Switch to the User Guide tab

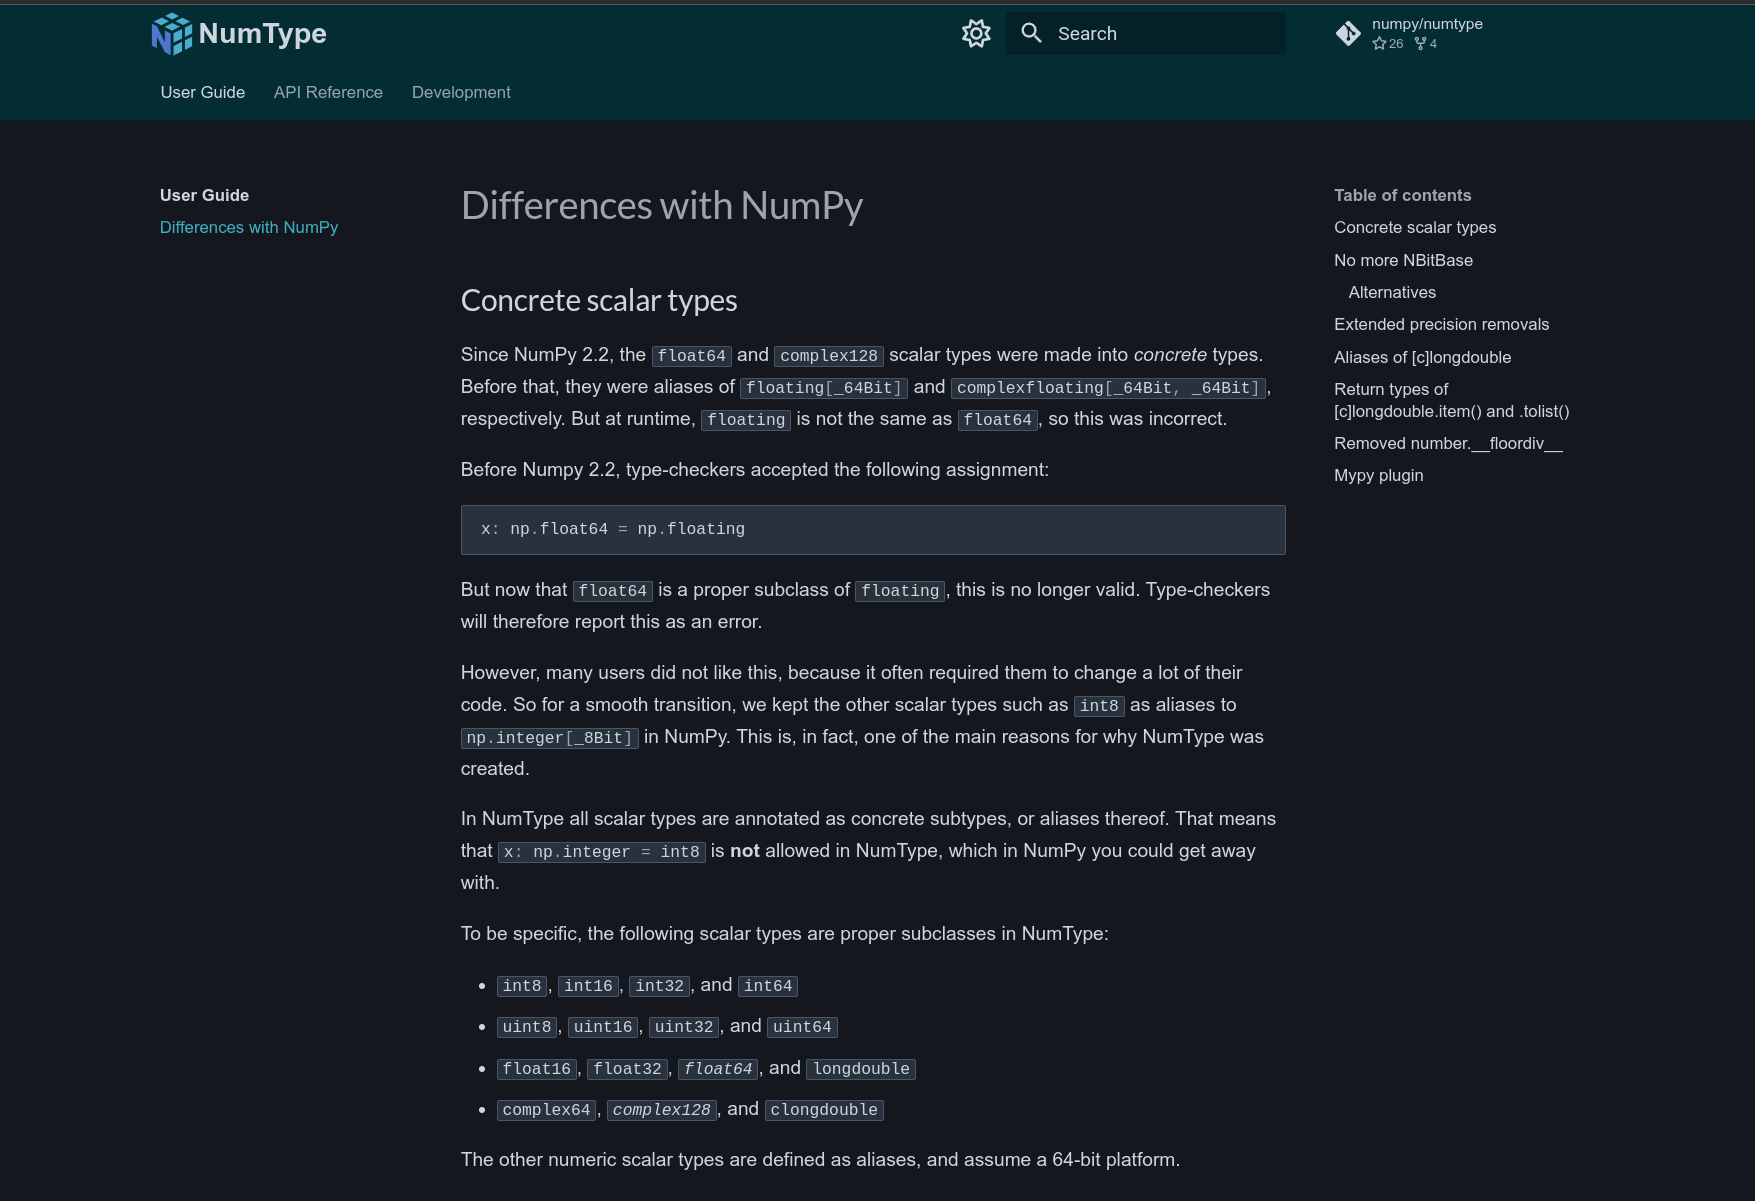[203, 92]
